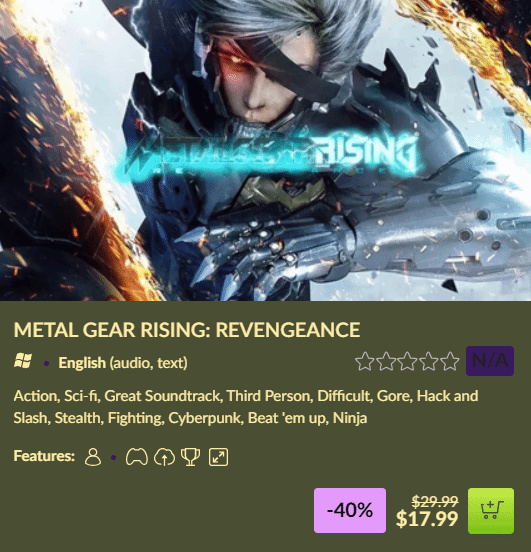The image size is (531, 552).
Task: Click the Great Soundtrack tag
Action: coord(163,396)
